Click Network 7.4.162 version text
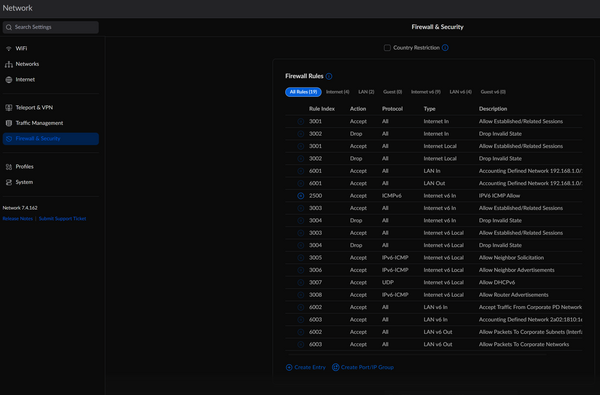This screenshot has height=395, width=600. click(20, 208)
